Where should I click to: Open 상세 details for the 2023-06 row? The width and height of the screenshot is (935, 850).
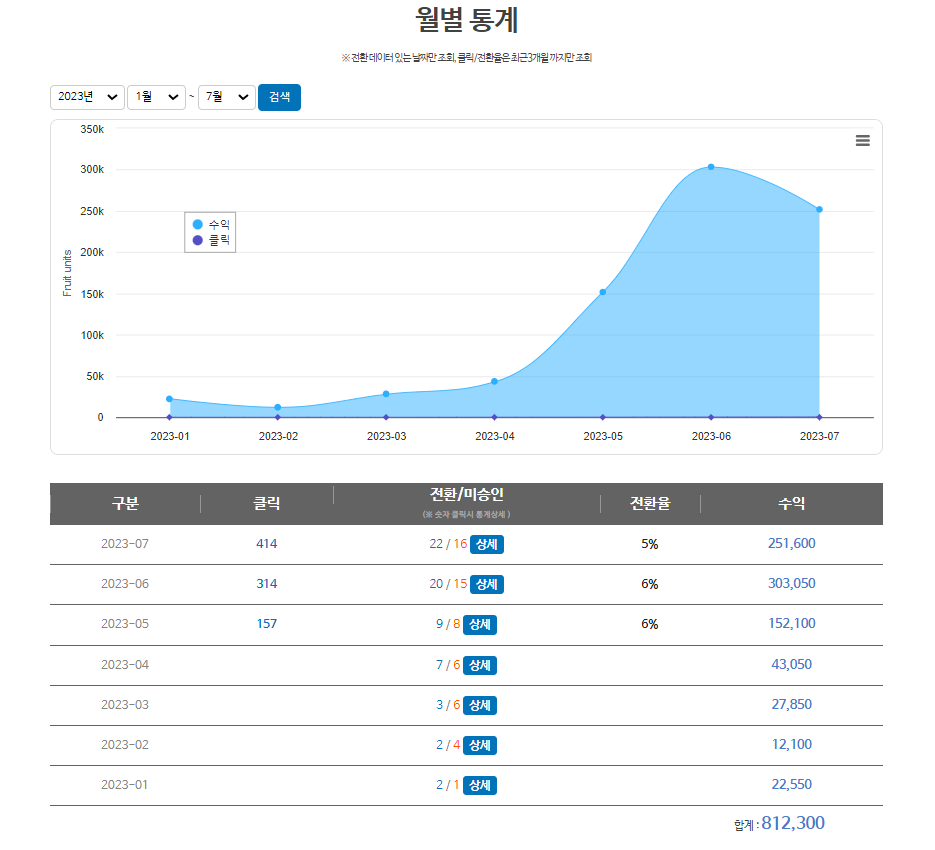point(486,584)
